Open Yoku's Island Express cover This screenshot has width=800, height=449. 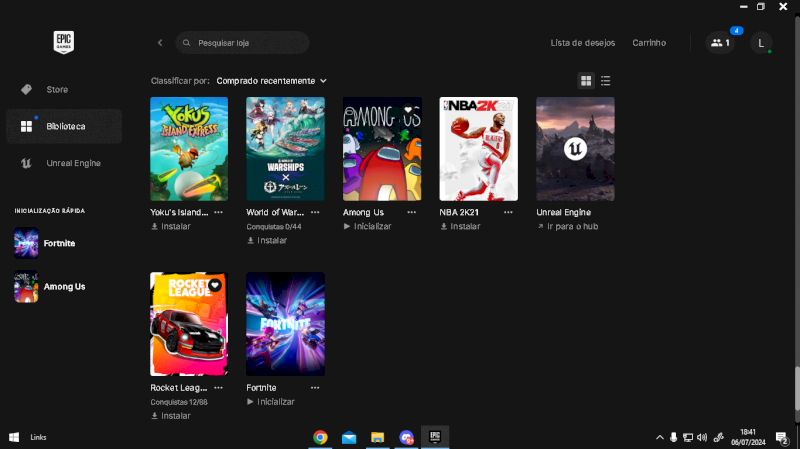click(x=189, y=149)
